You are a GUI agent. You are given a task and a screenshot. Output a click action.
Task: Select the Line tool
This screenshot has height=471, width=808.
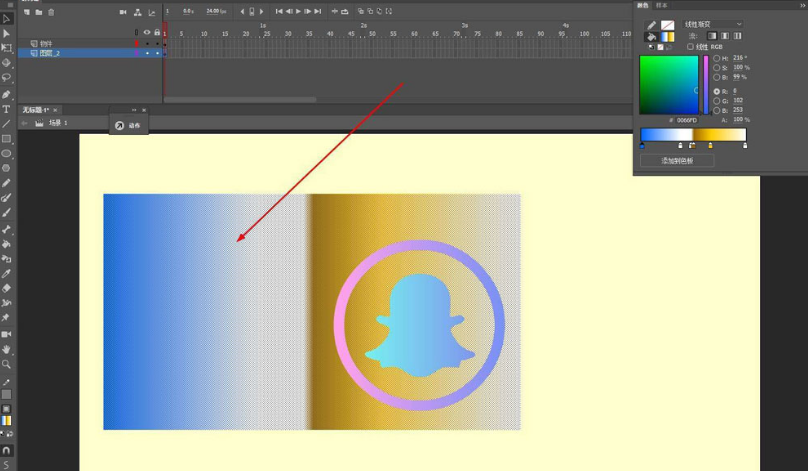click(x=6, y=124)
